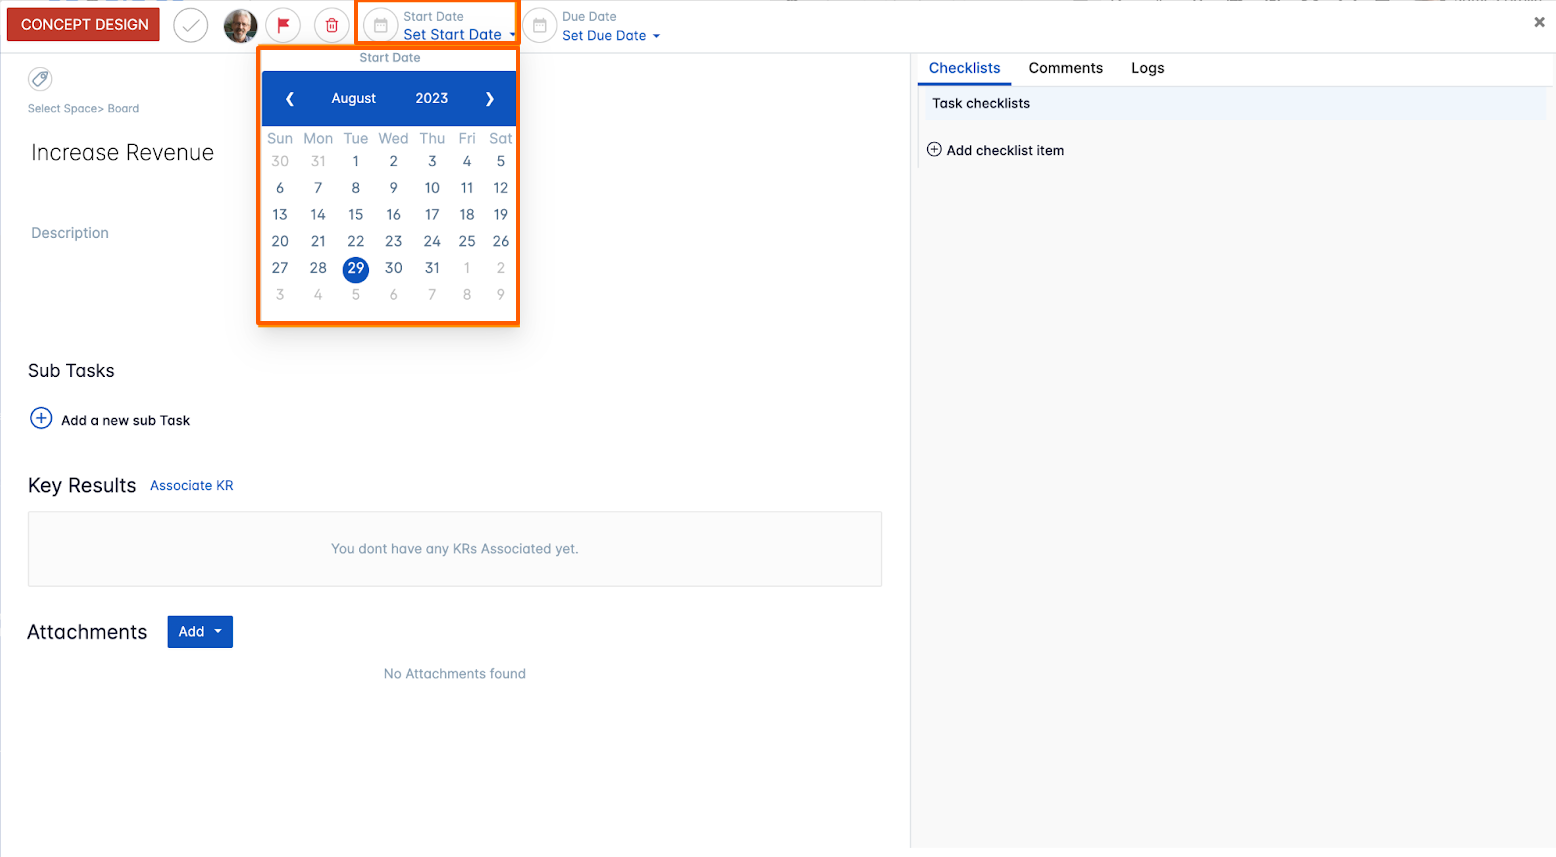This screenshot has height=857, width=1556.
Task: Click the tag icon above Select Space
Action: tap(40, 80)
